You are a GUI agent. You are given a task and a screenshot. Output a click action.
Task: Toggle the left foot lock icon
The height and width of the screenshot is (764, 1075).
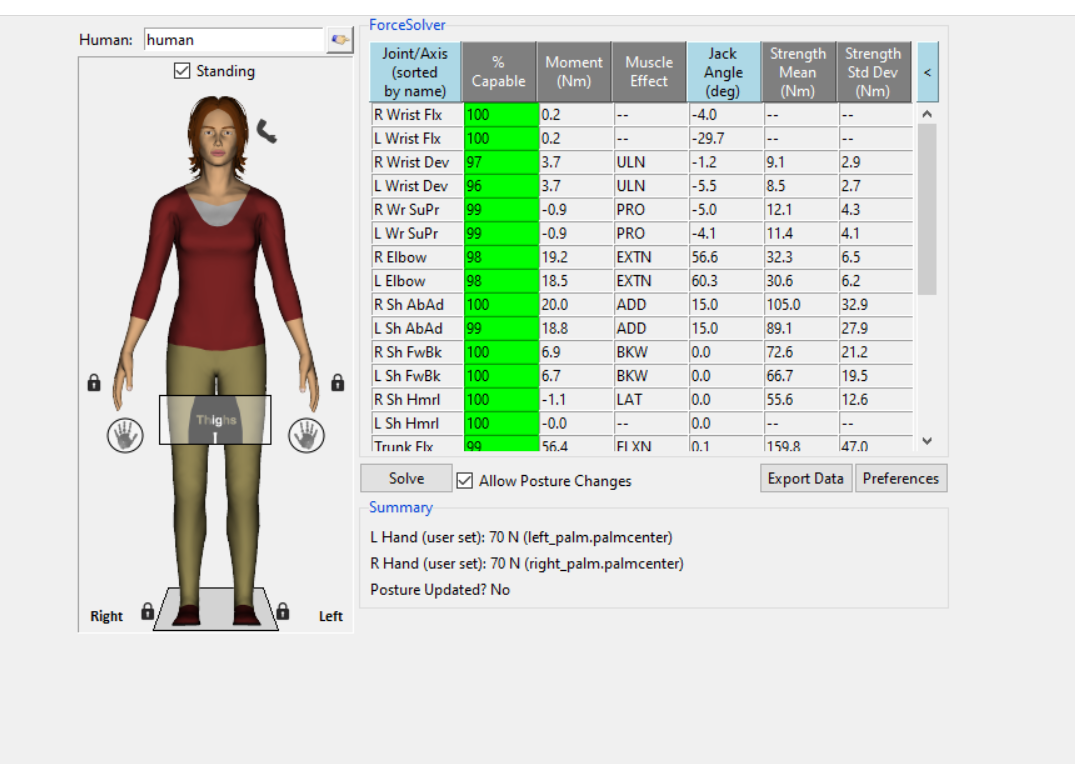pos(282,610)
